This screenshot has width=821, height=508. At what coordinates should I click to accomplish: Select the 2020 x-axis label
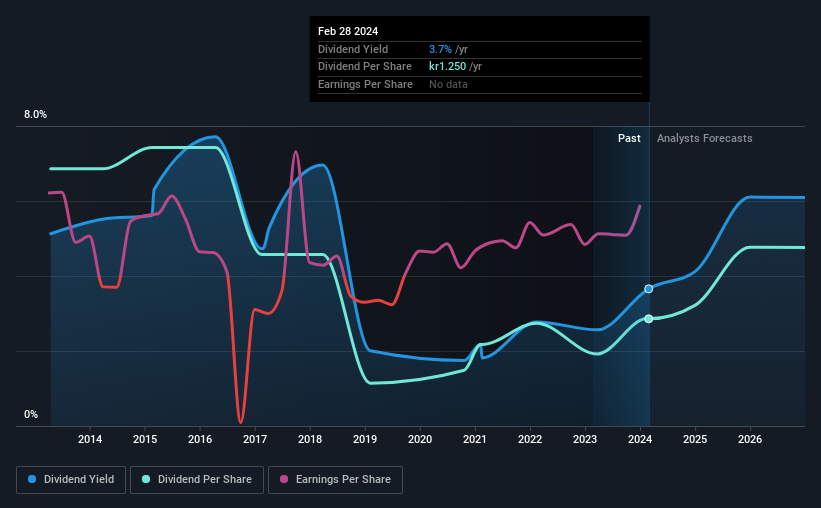point(420,439)
